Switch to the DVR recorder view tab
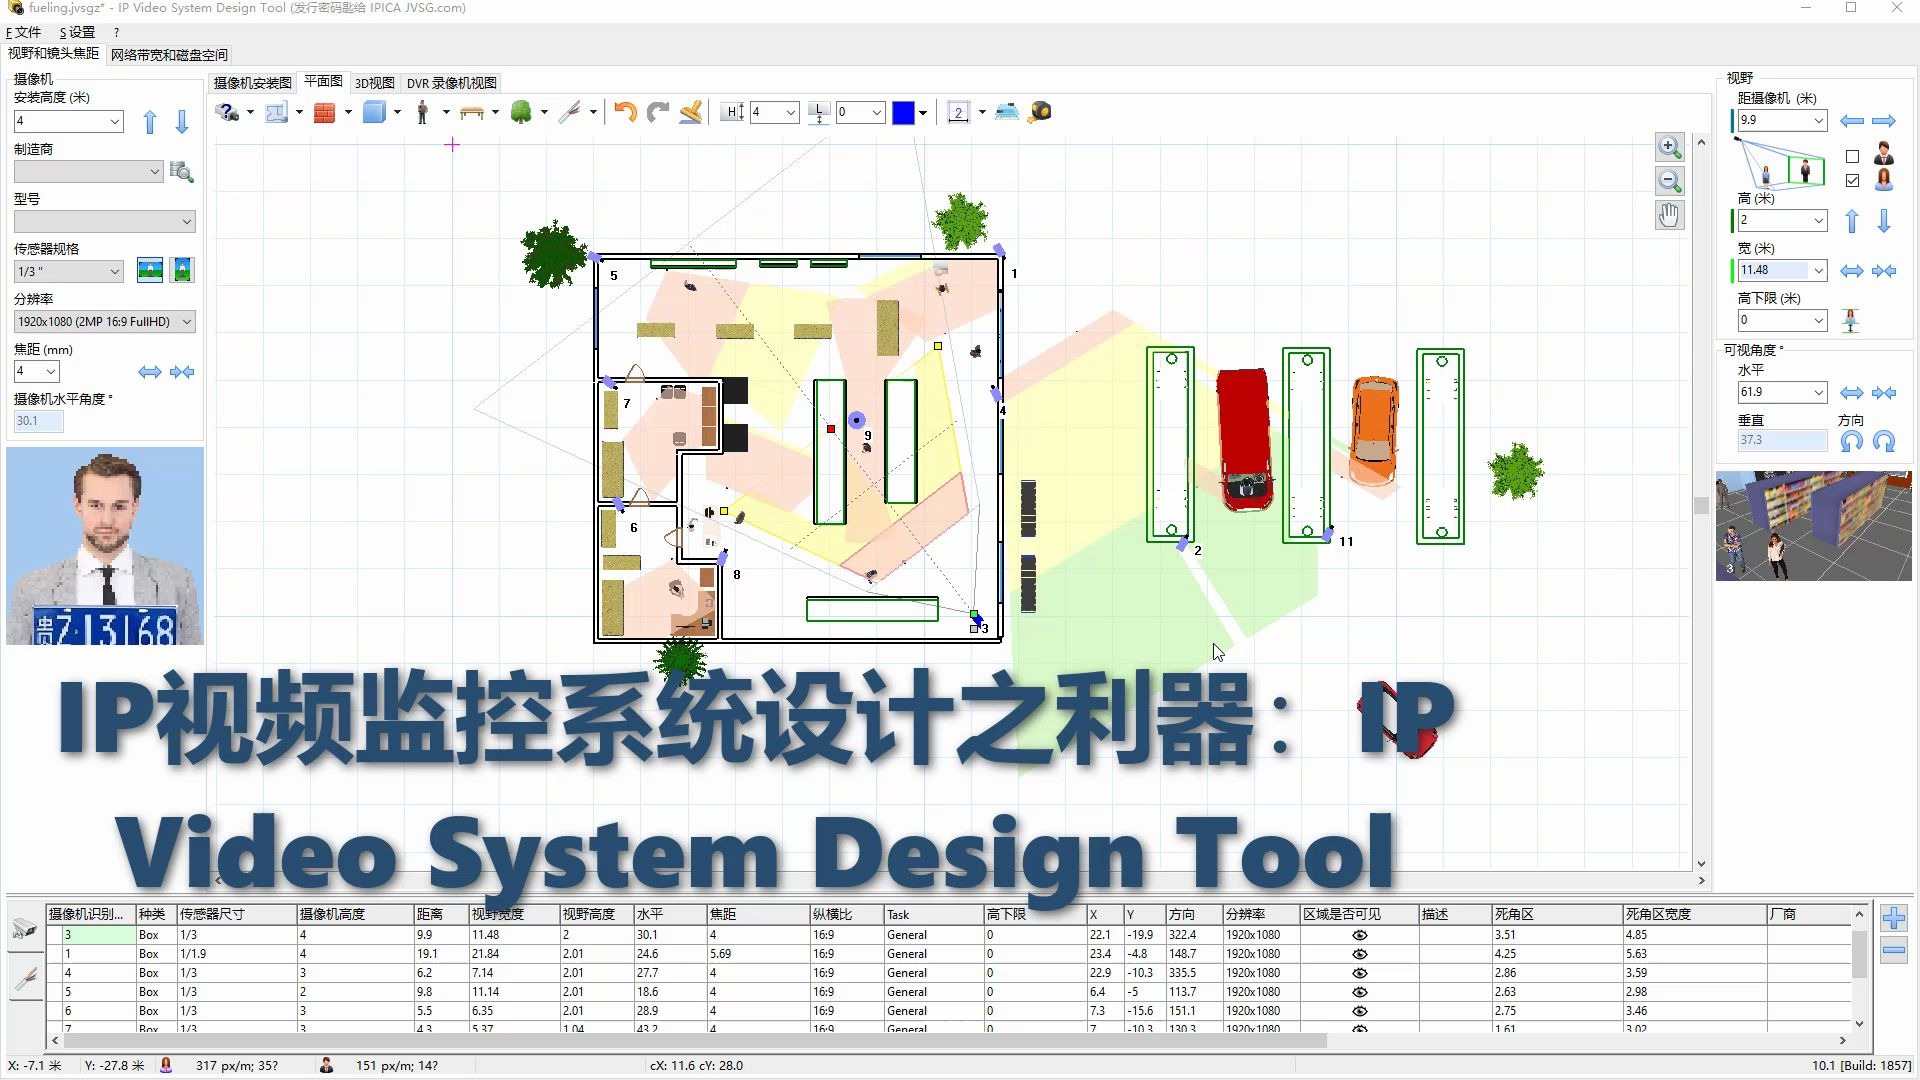This screenshot has height=1080, width=1920. pyautogui.click(x=451, y=83)
